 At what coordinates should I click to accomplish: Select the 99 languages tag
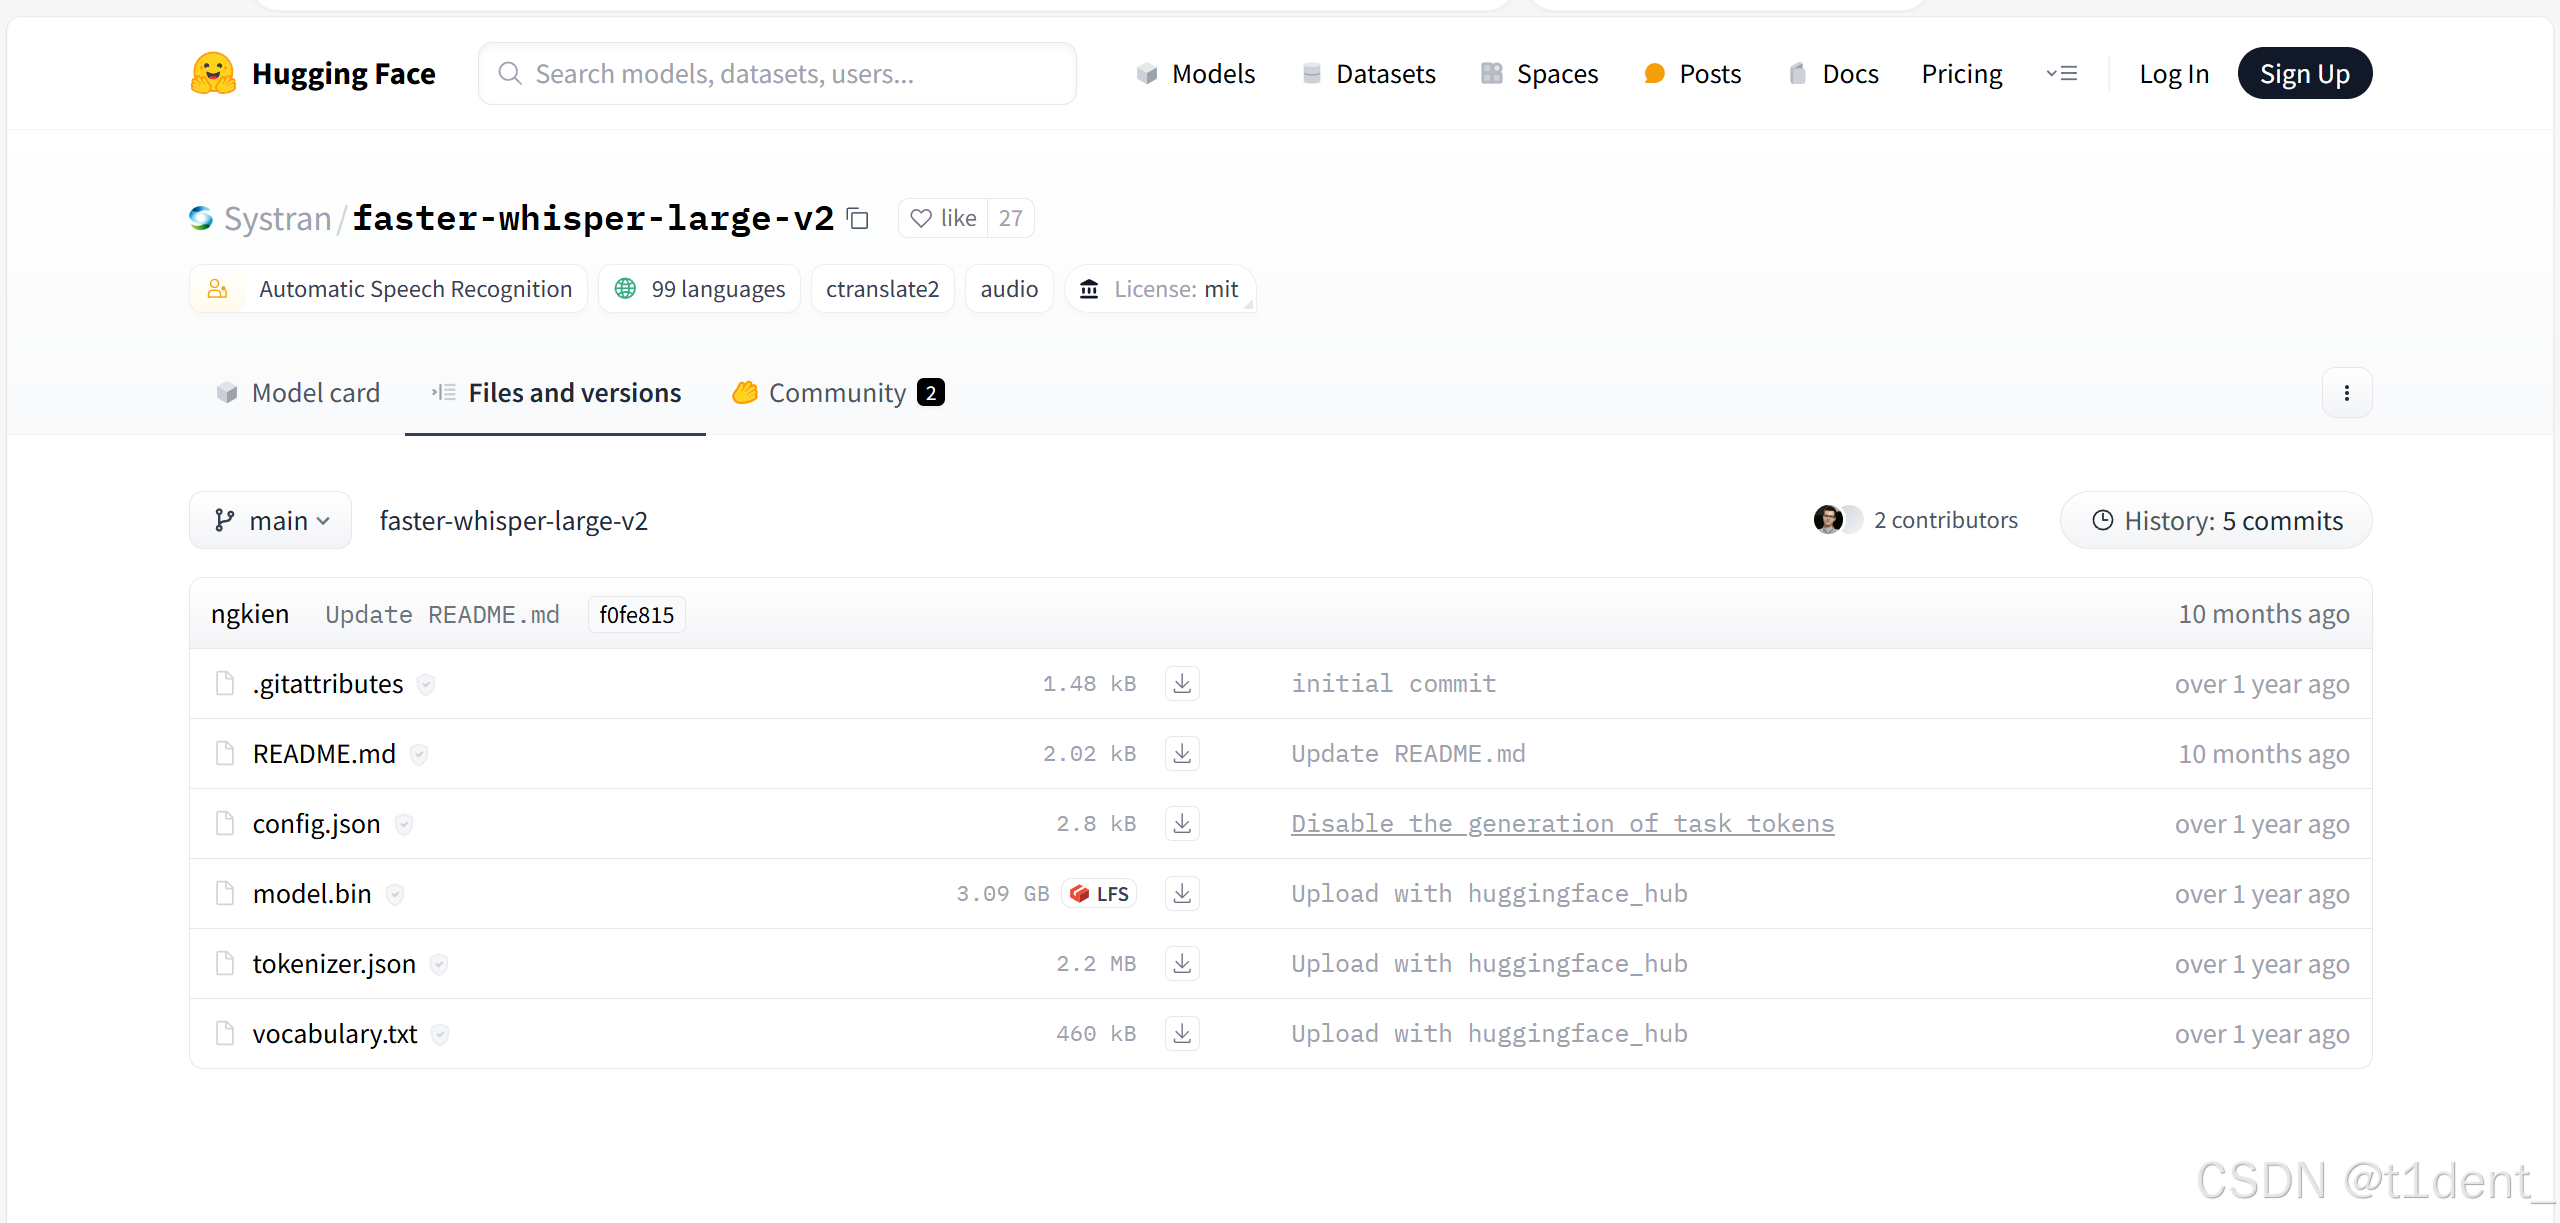pos(700,289)
